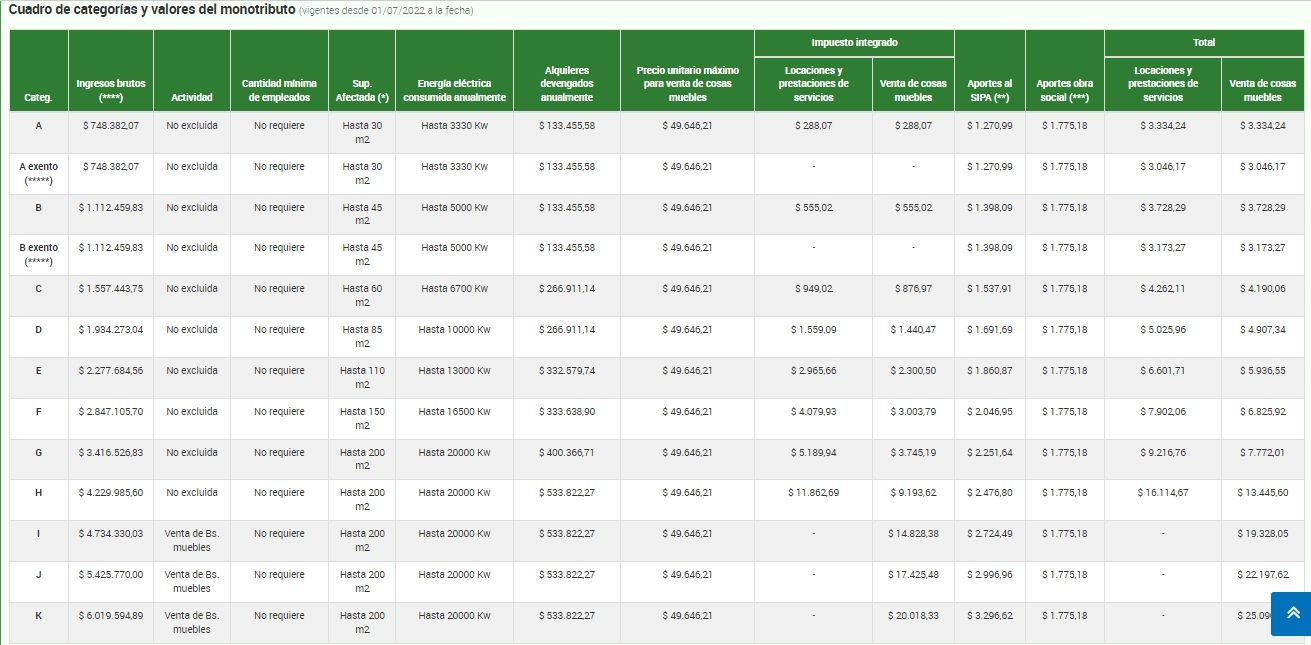Click the 'Sup. Afectada (*)' column header

coord(362,90)
